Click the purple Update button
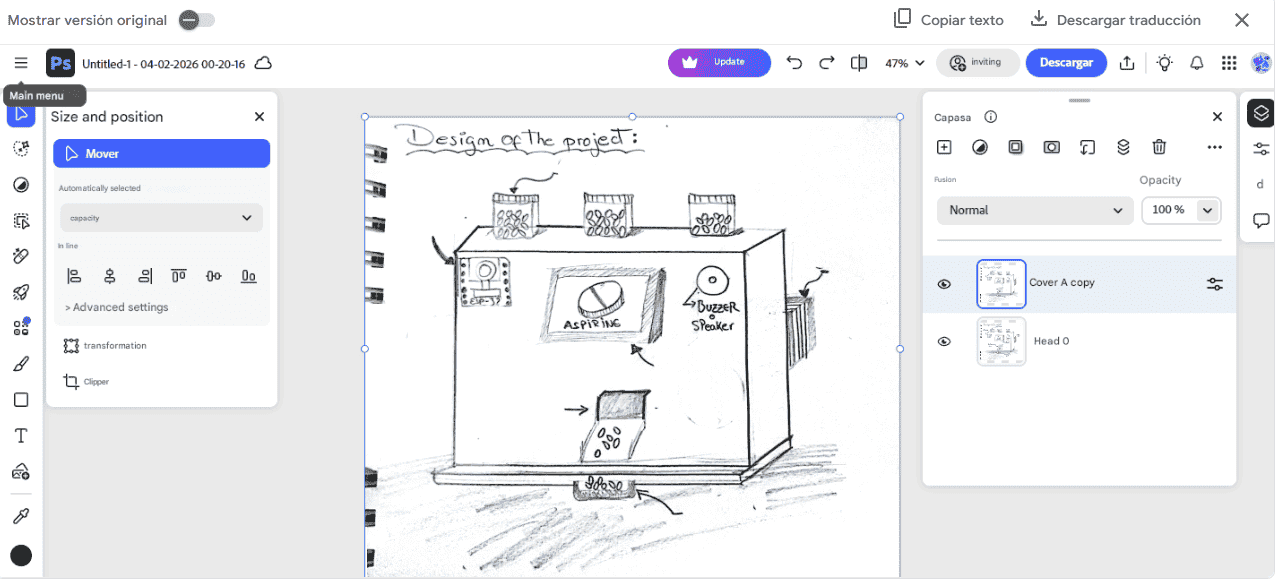 click(x=719, y=63)
